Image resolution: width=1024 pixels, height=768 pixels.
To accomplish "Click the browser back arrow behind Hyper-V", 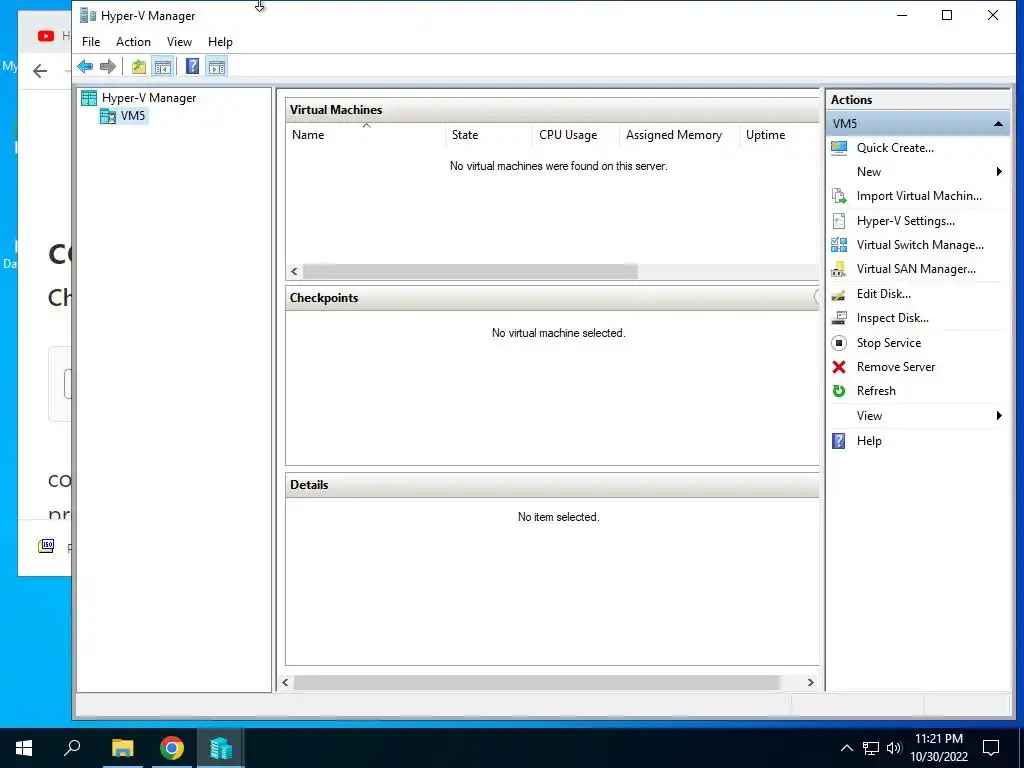I will pos(40,71).
